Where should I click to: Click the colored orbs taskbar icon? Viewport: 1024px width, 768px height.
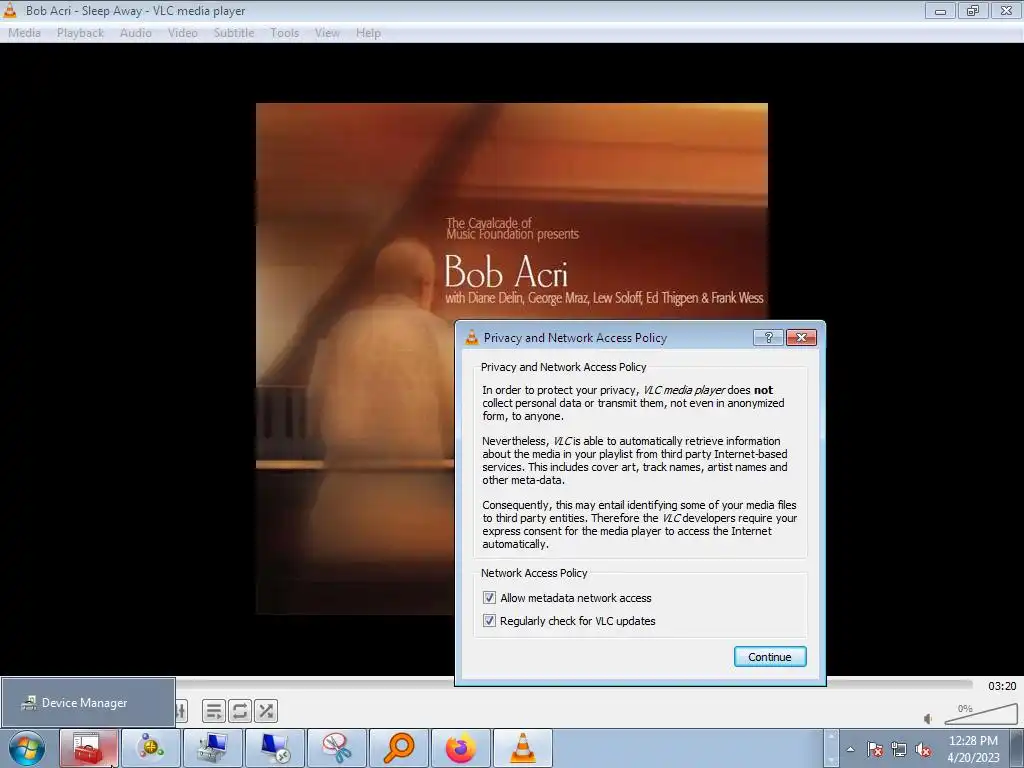pyautogui.click(x=151, y=748)
